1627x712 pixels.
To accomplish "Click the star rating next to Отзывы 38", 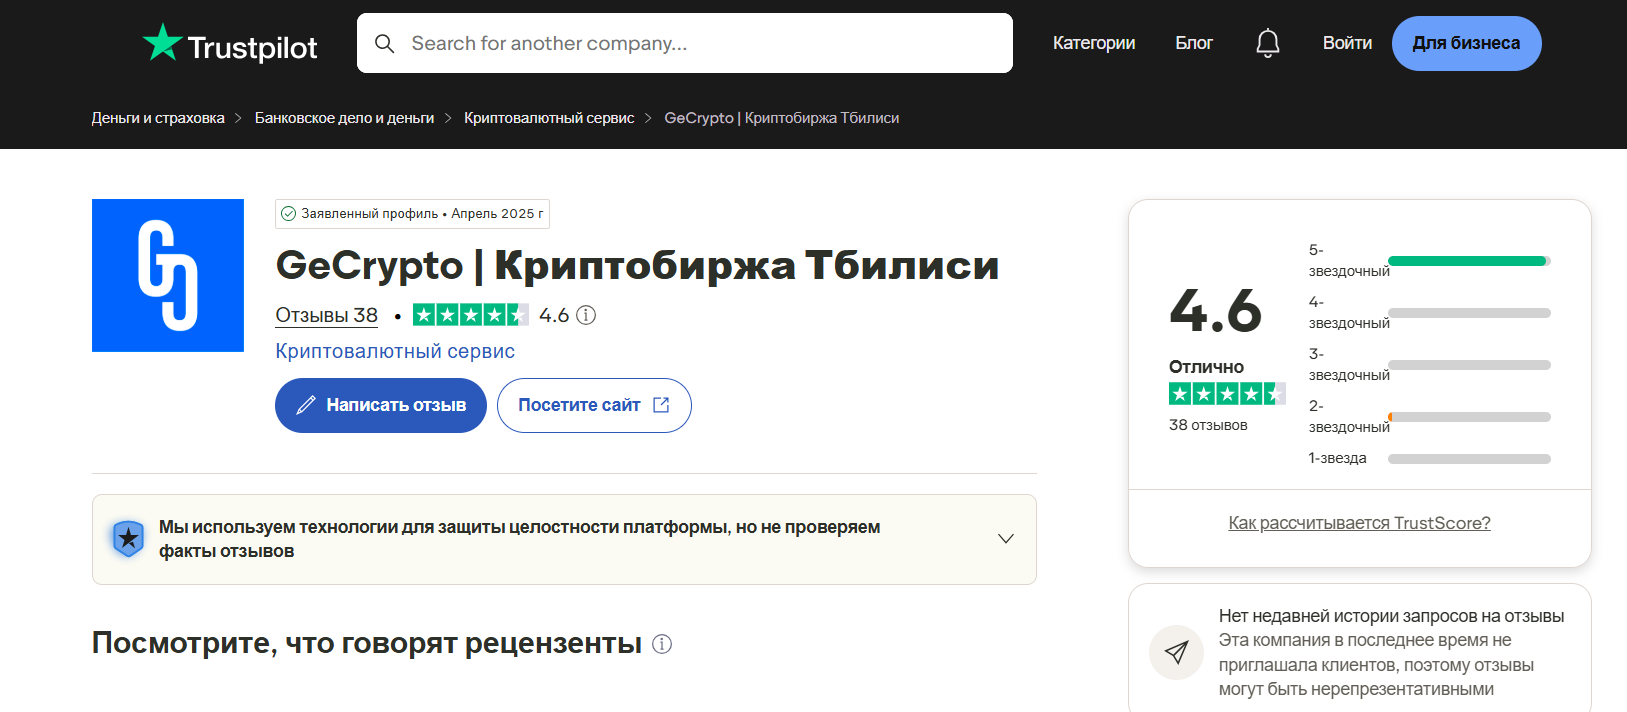I will (x=470, y=315).
